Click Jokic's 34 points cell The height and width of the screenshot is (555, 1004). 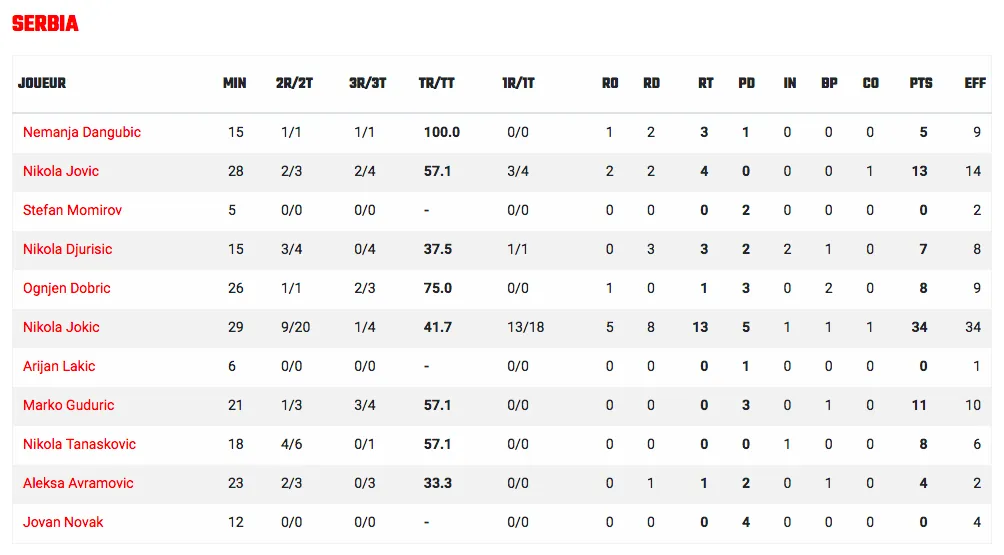click(919, 328)
